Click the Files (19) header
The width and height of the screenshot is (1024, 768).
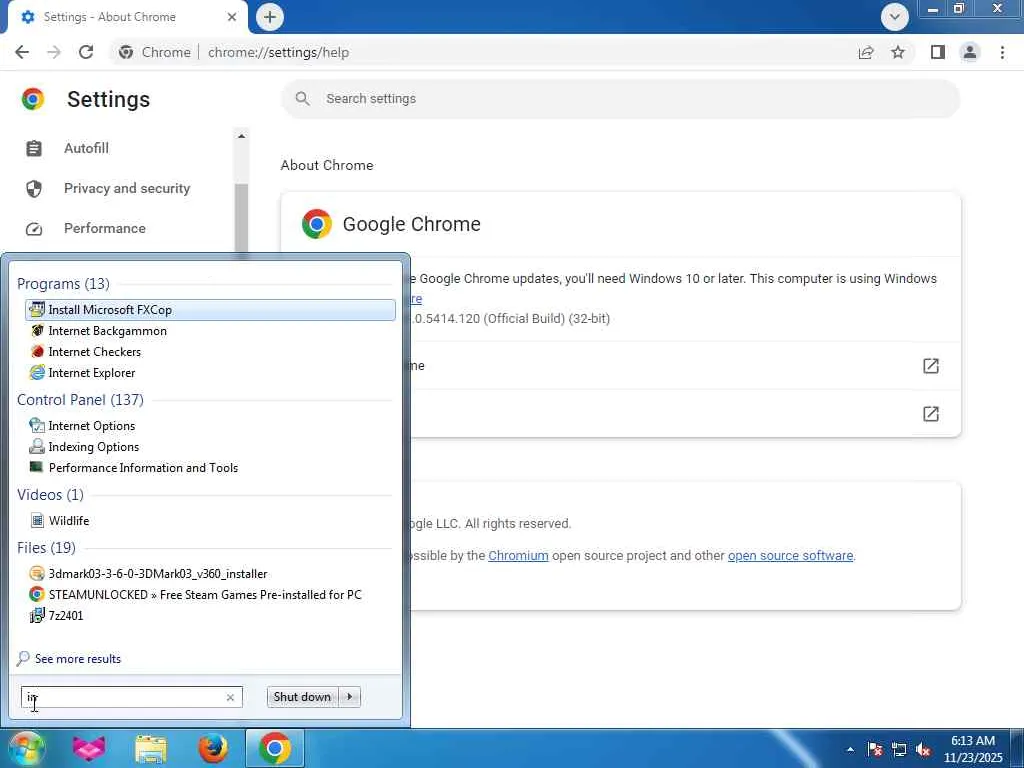[x=46, y=547]
